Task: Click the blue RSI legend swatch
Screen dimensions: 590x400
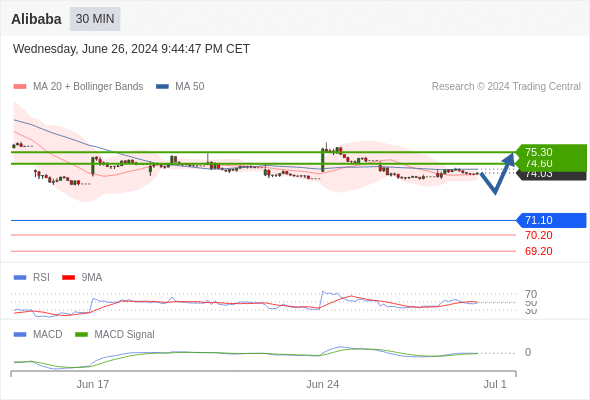Action: [x=20, y=278]
